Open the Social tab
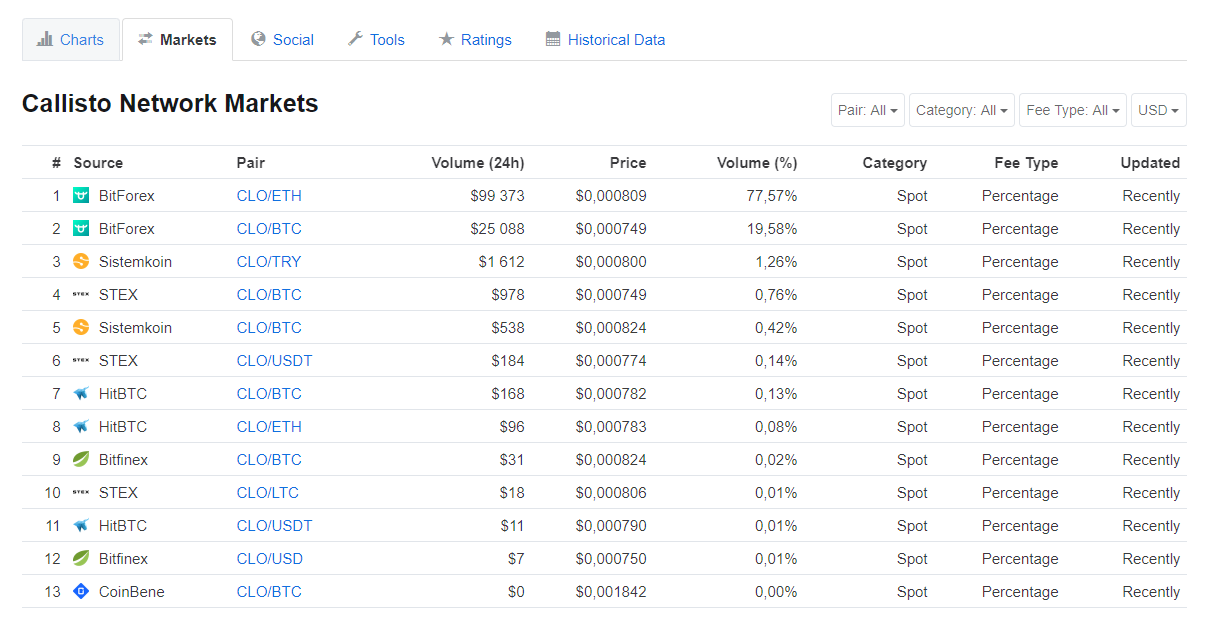The height and width of the screenshot is (637, 1220). [282, 40]
